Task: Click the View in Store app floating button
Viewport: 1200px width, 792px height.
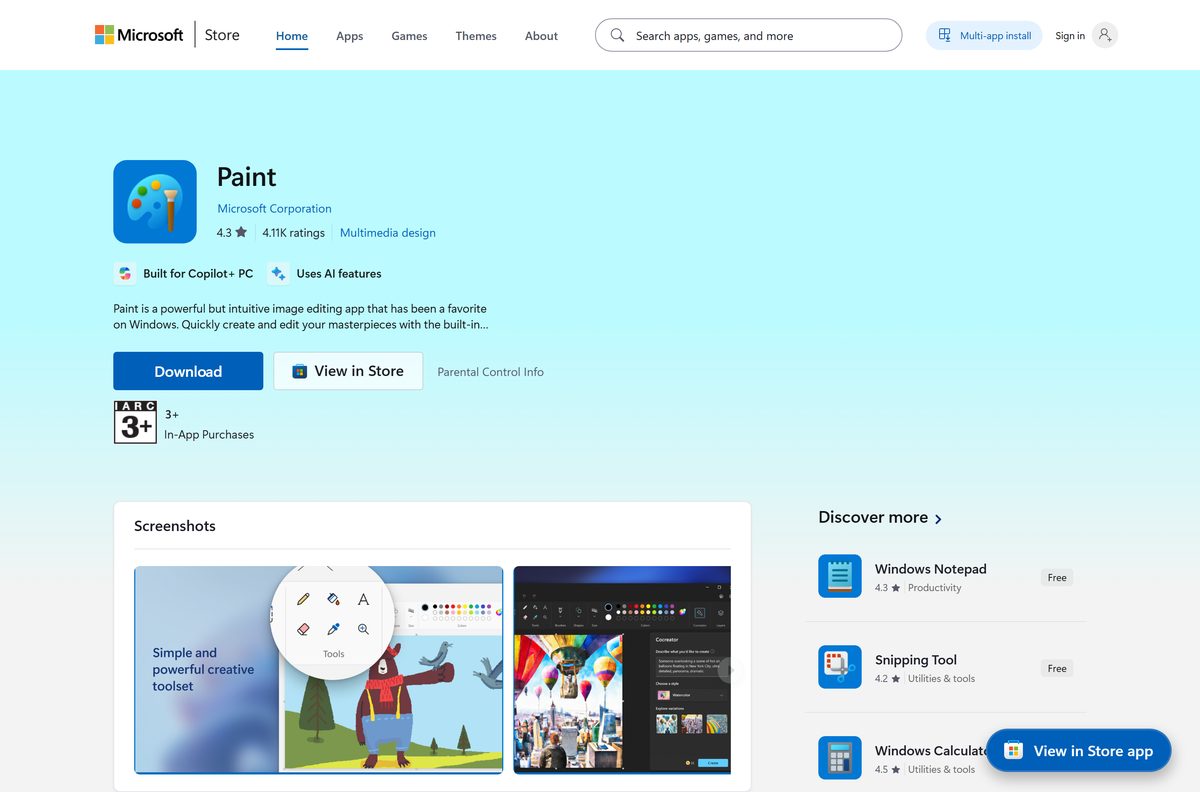Action: (1078, 750)
